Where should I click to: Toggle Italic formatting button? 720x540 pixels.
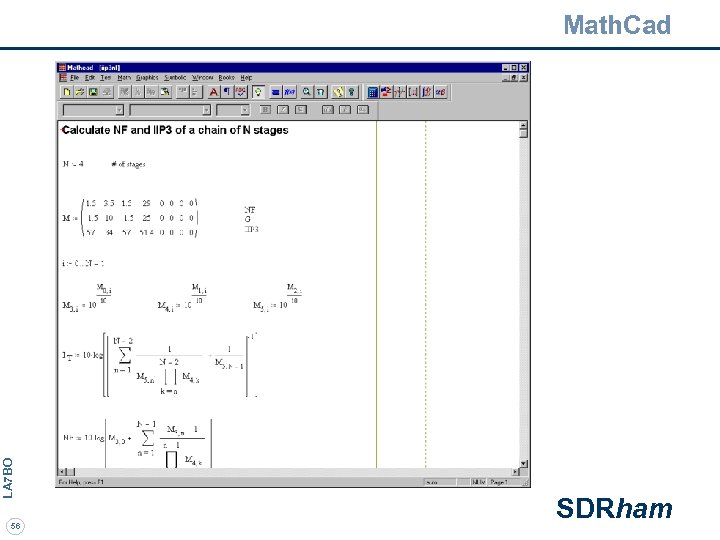(283, 109)
